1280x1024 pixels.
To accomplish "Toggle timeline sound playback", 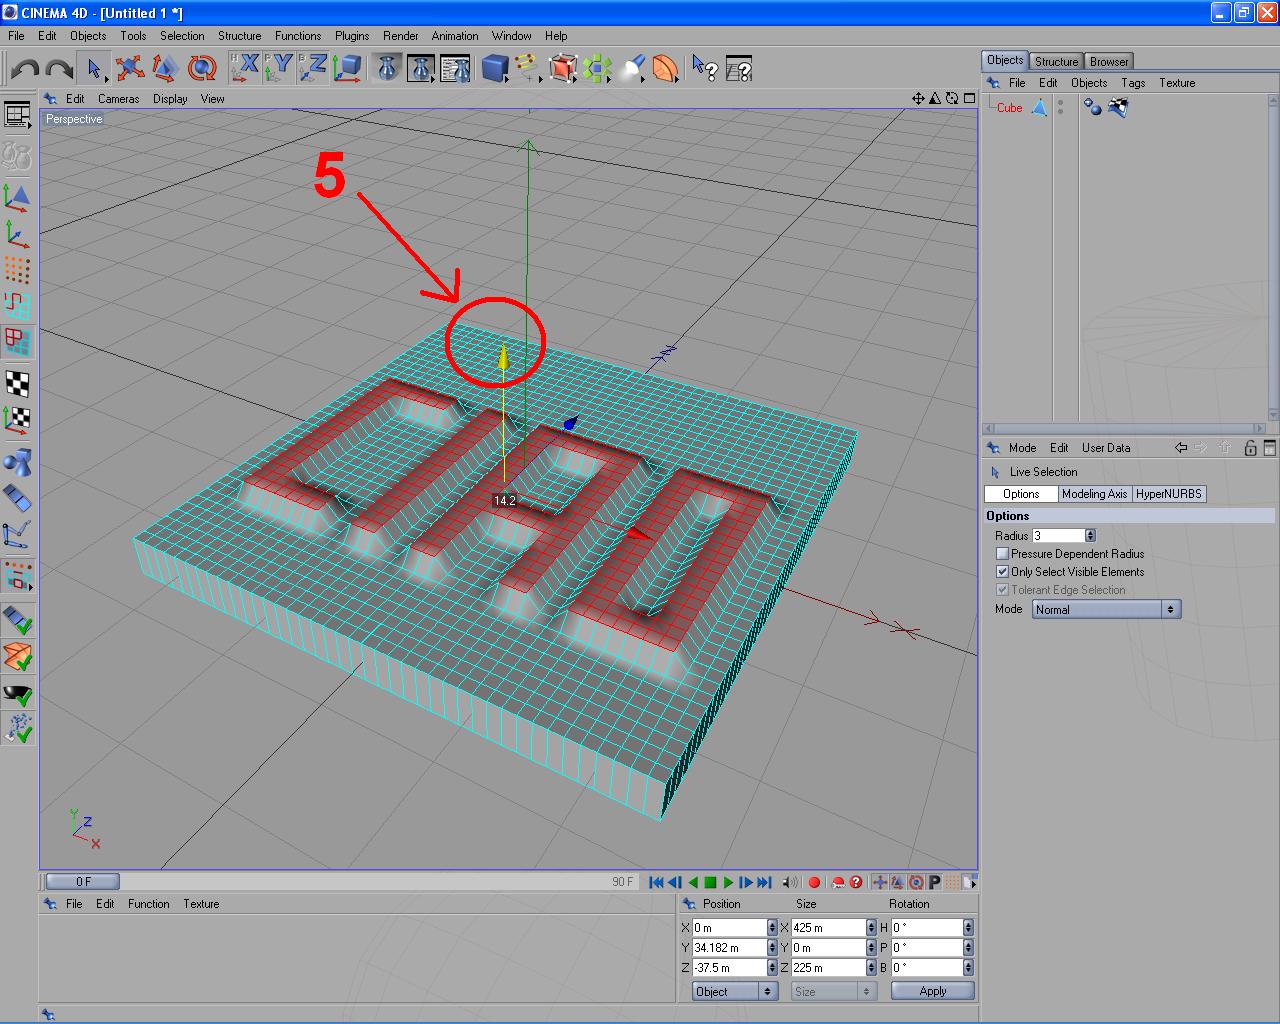I will point(791,882).
